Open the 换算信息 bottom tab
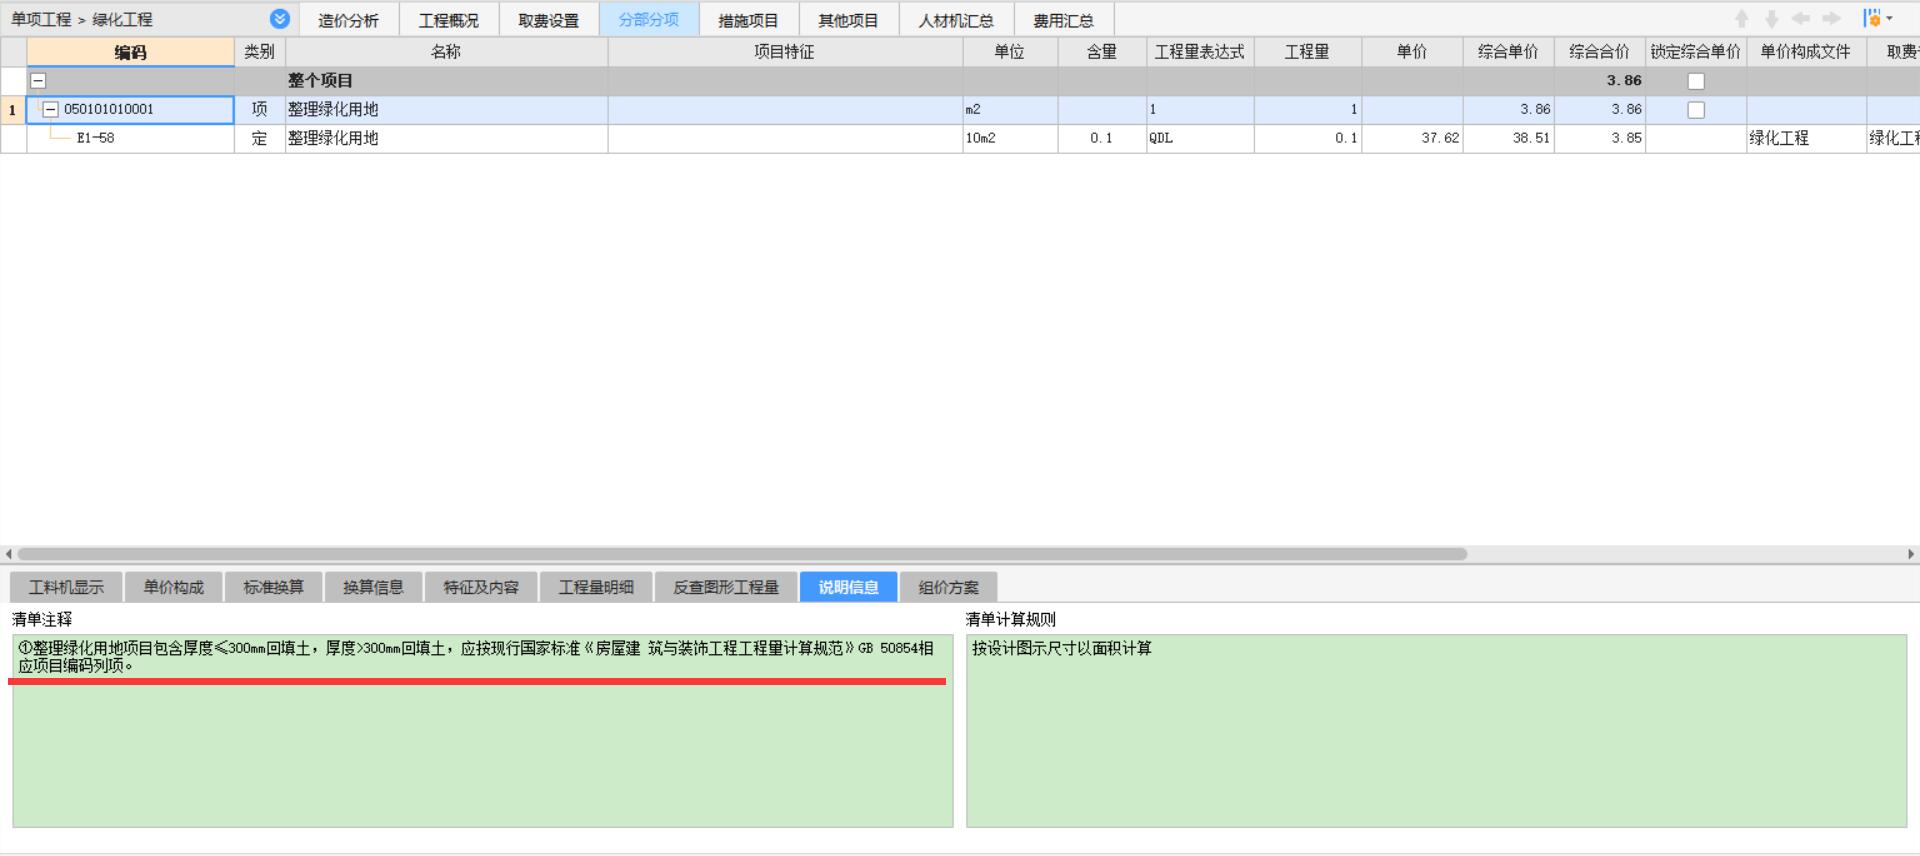Viewport: 1920px width, 856px height. (x=373, y=587)
